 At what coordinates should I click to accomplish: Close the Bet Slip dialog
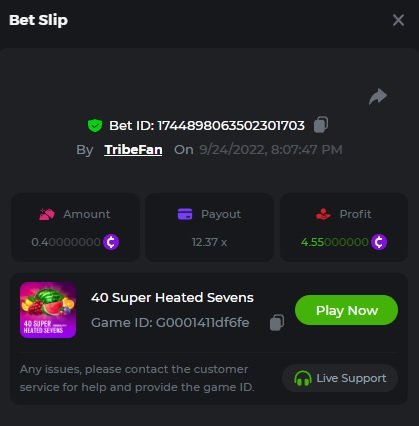[x=398, y=20]
